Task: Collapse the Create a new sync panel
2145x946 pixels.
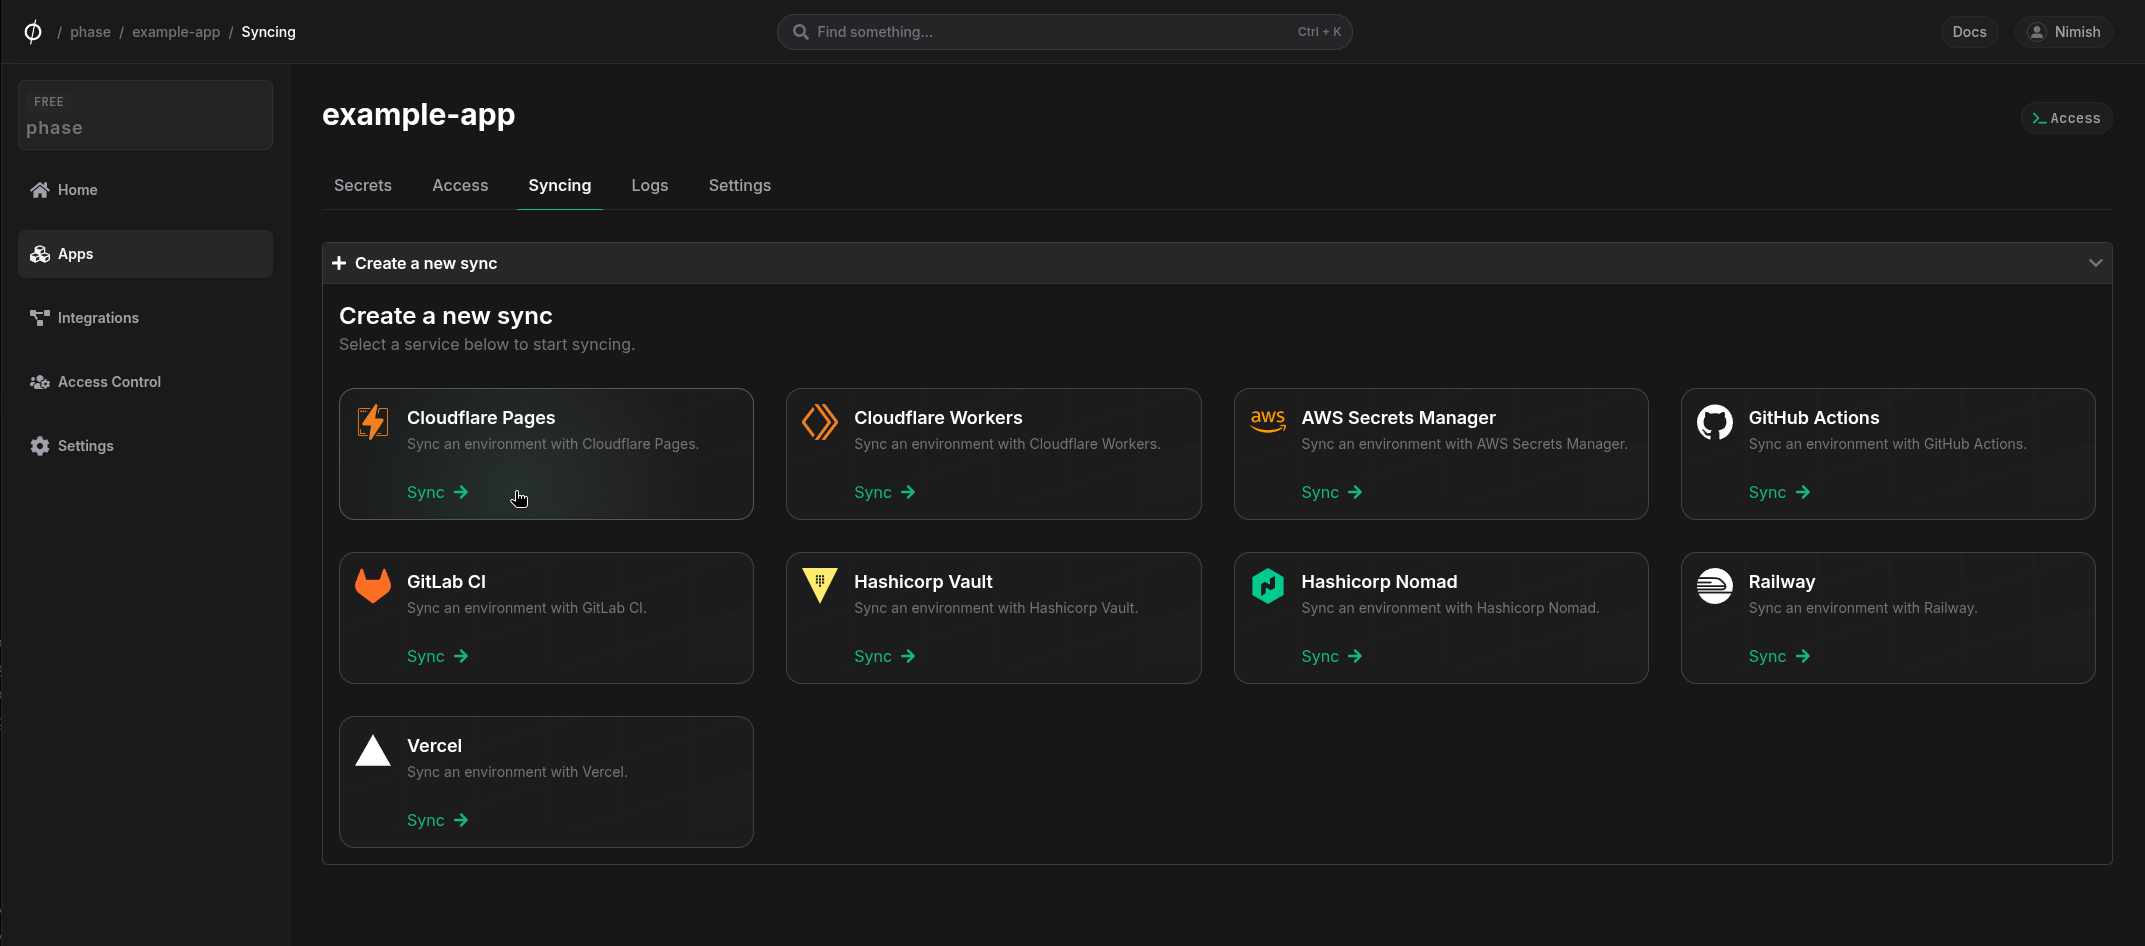Action: pyautogui.click(x=2095, y=262)
